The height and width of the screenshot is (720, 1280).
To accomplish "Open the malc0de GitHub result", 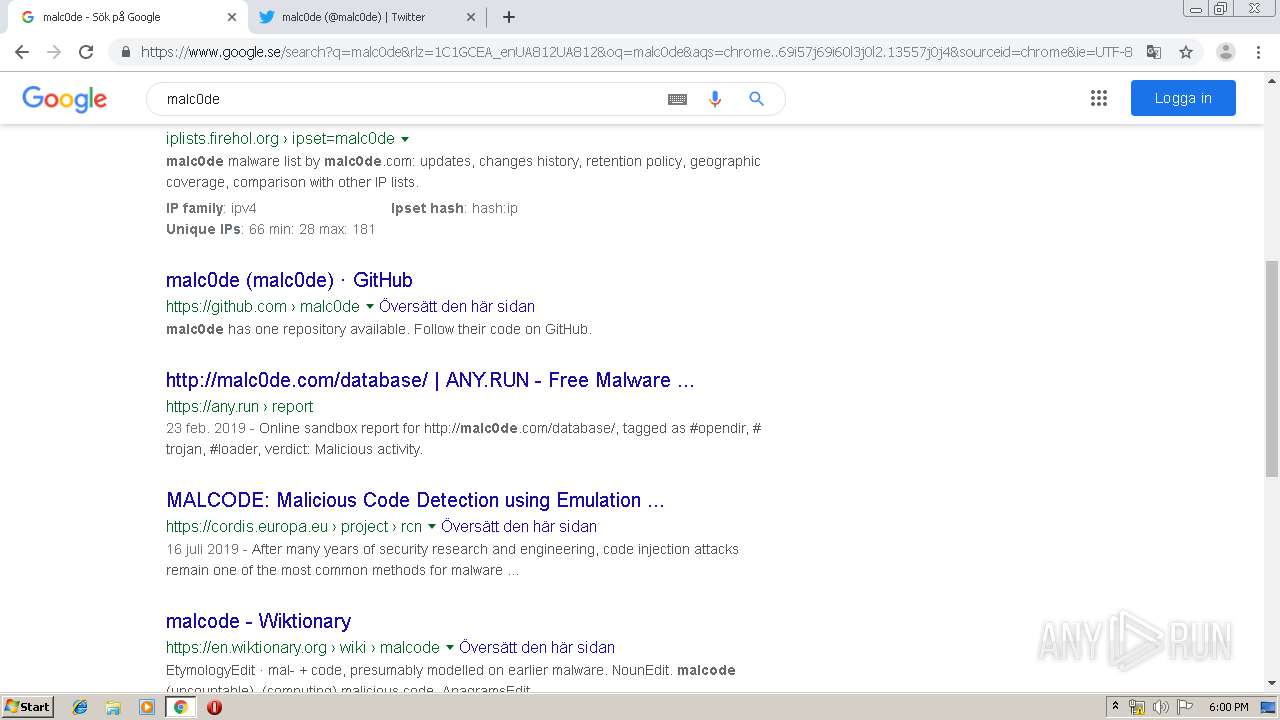I will (x=289, y=280).
